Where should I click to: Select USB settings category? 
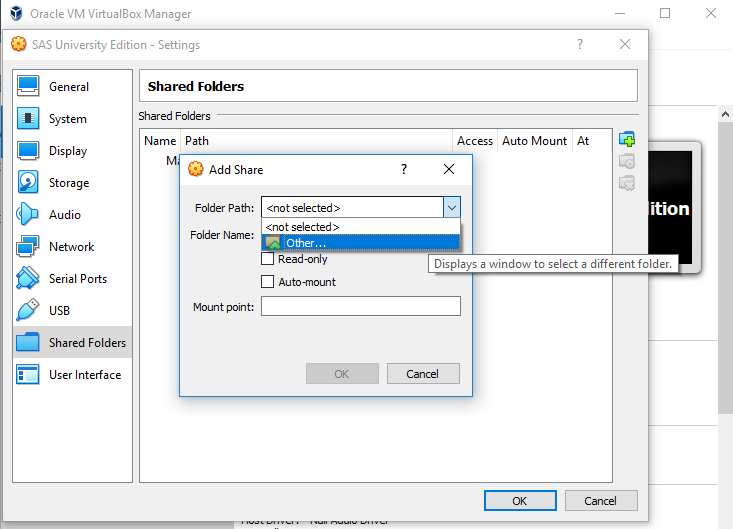(72, 310)
